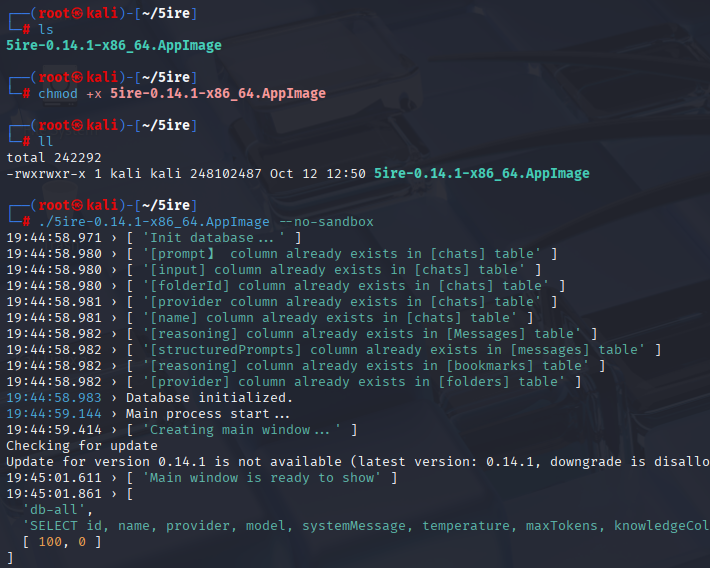
Task: Click the 'ls' command on the first prompt
Action: click(x=46, y=29)
